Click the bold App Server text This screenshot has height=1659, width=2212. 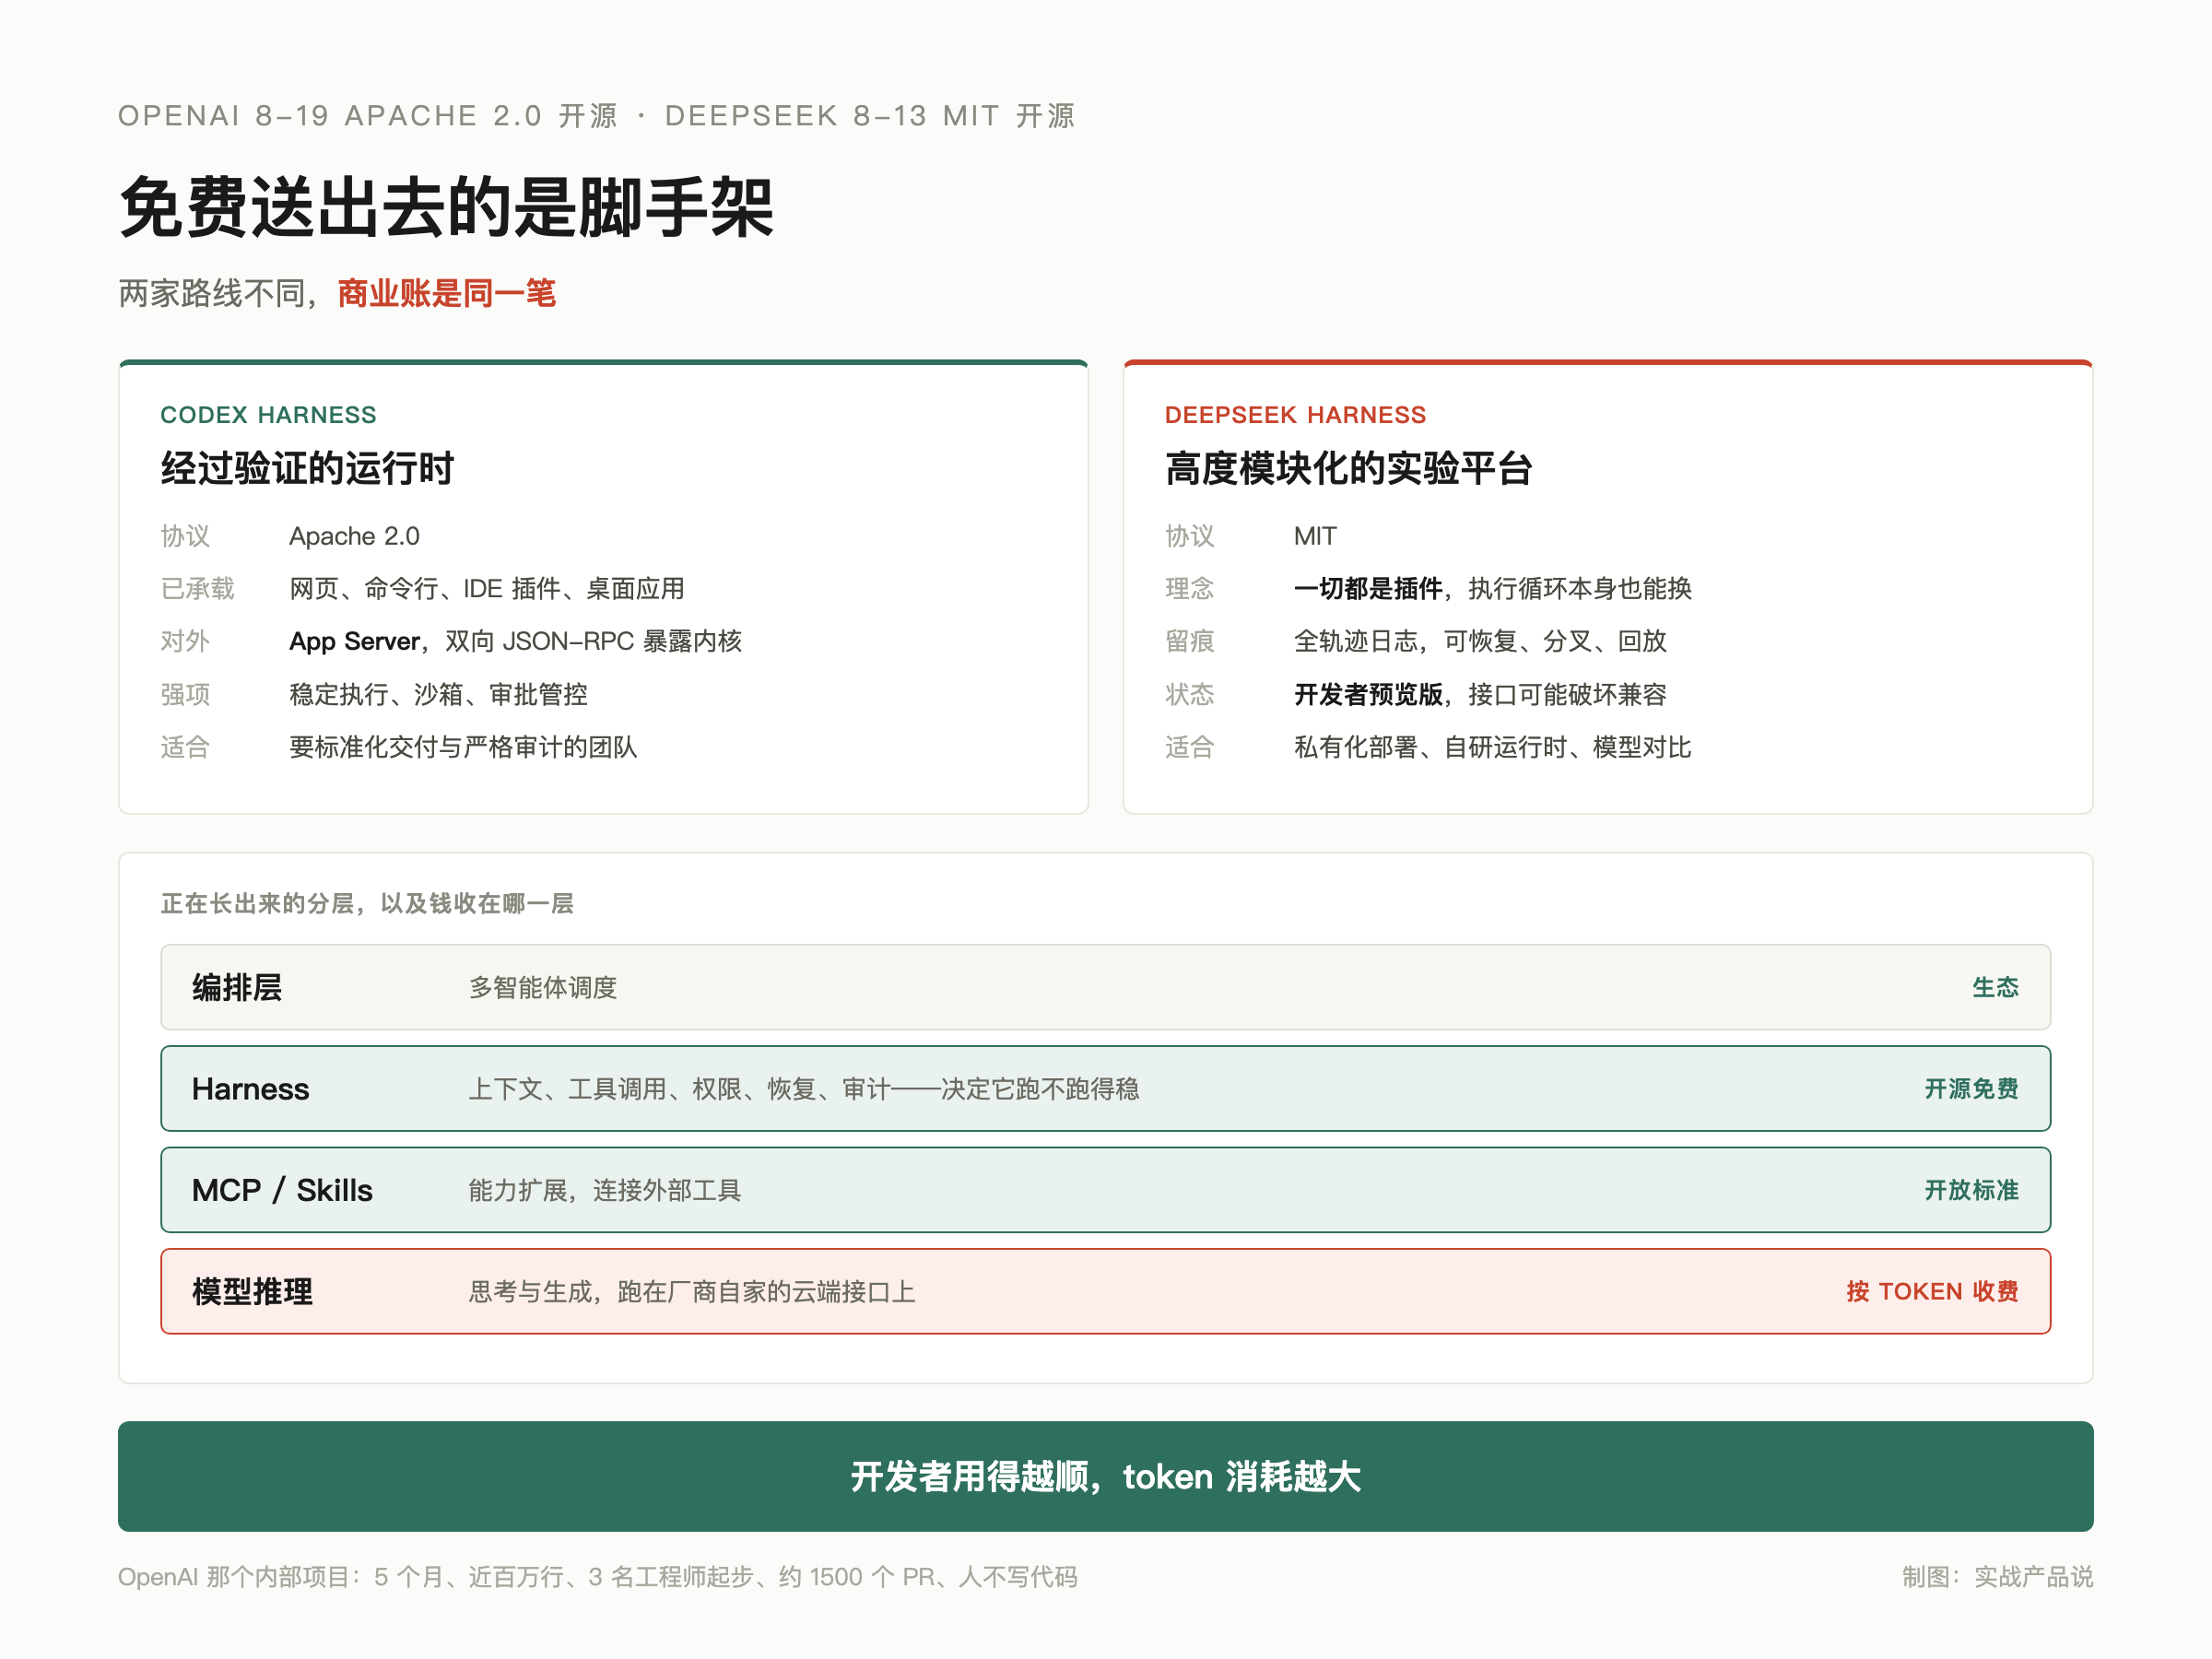pos(354,641)
